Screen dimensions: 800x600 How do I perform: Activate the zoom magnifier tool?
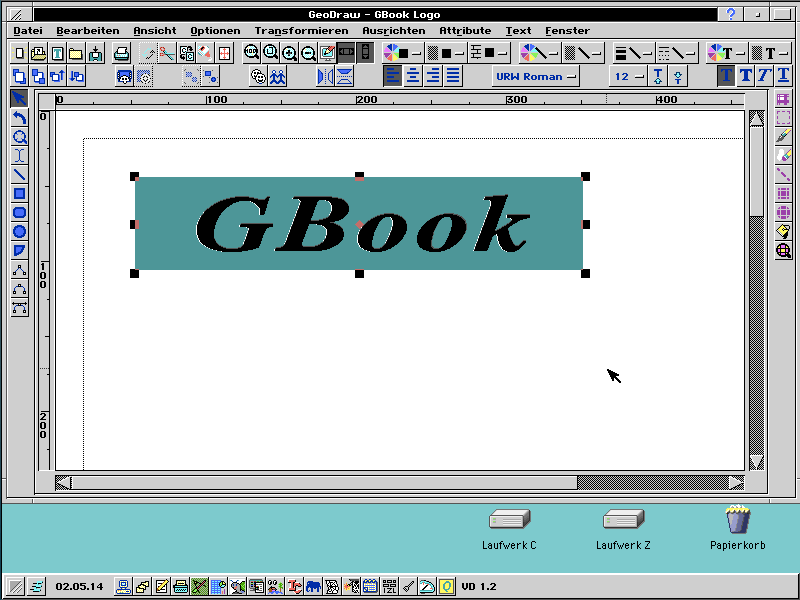(x=20, y=136)
